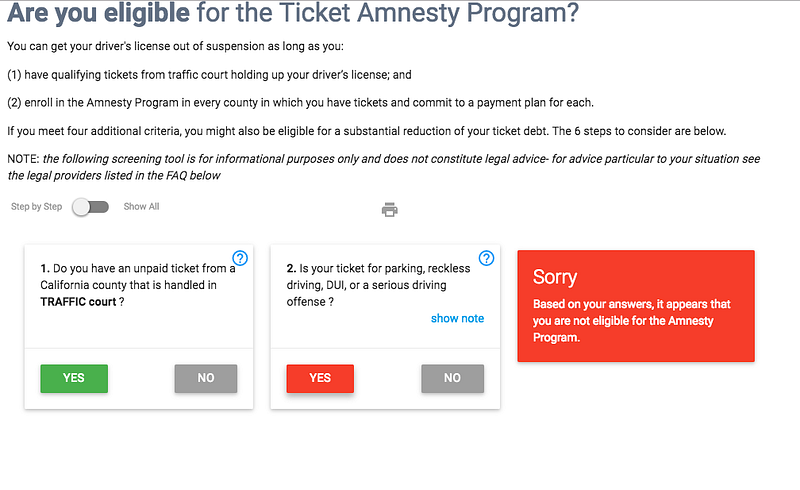Expand the 'show note' link

[x=457, y=318]
